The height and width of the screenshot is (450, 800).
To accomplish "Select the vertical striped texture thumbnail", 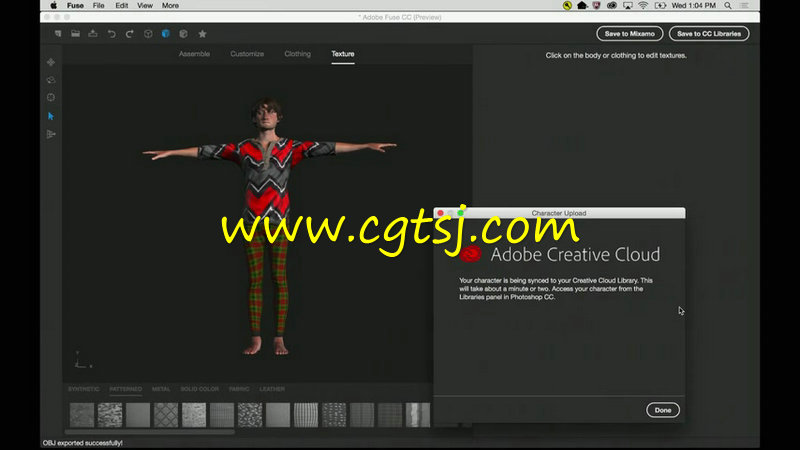I will point(306,415).
